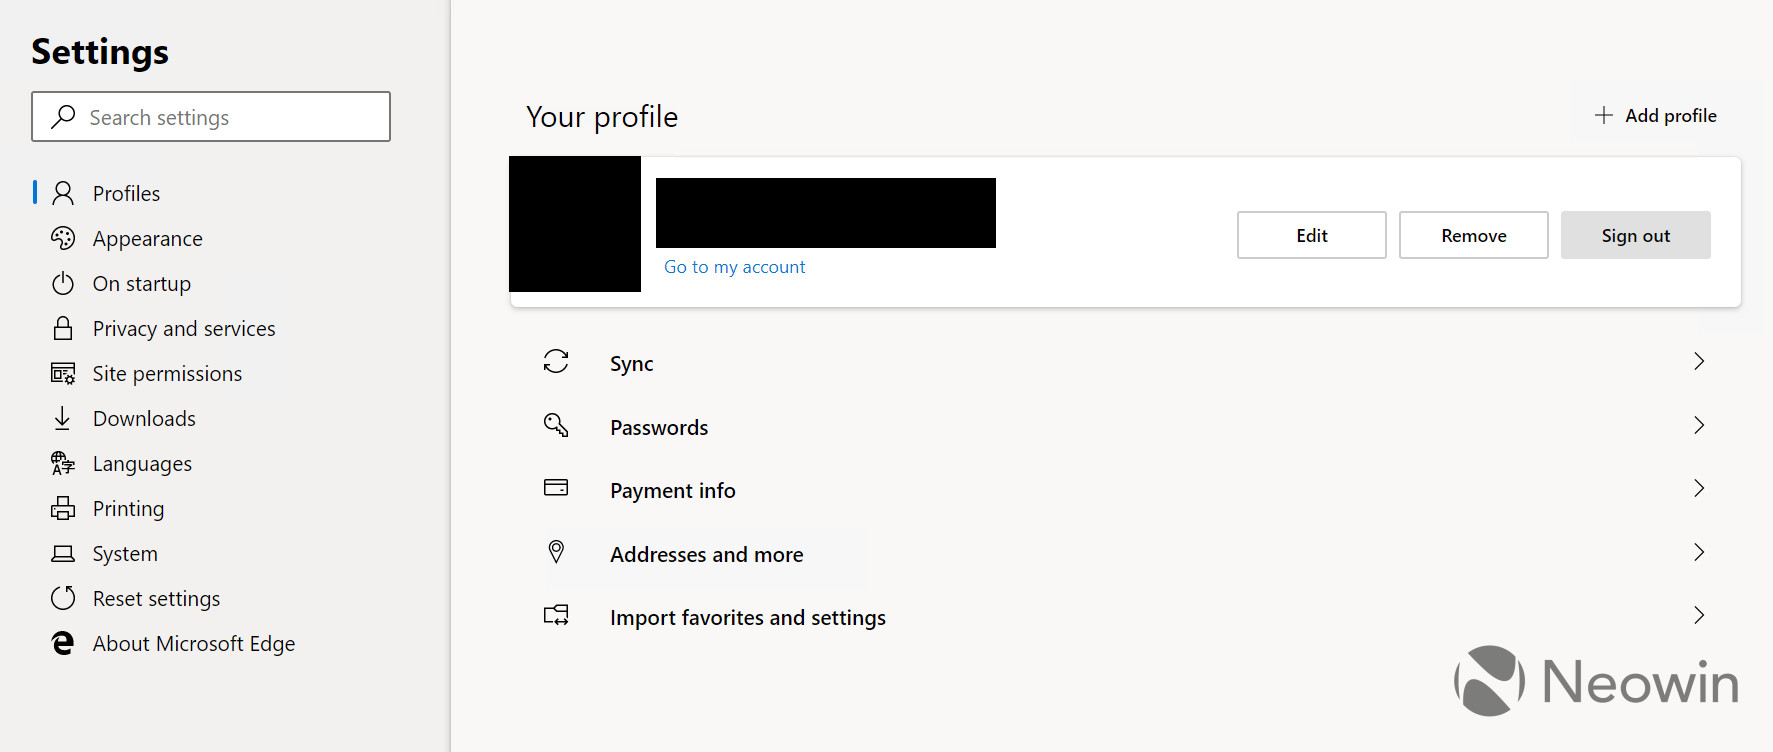This screenshot has width=1773, height=752.
Task: Expand the Sync section chevron
Action: click(x=1698, y=361)
